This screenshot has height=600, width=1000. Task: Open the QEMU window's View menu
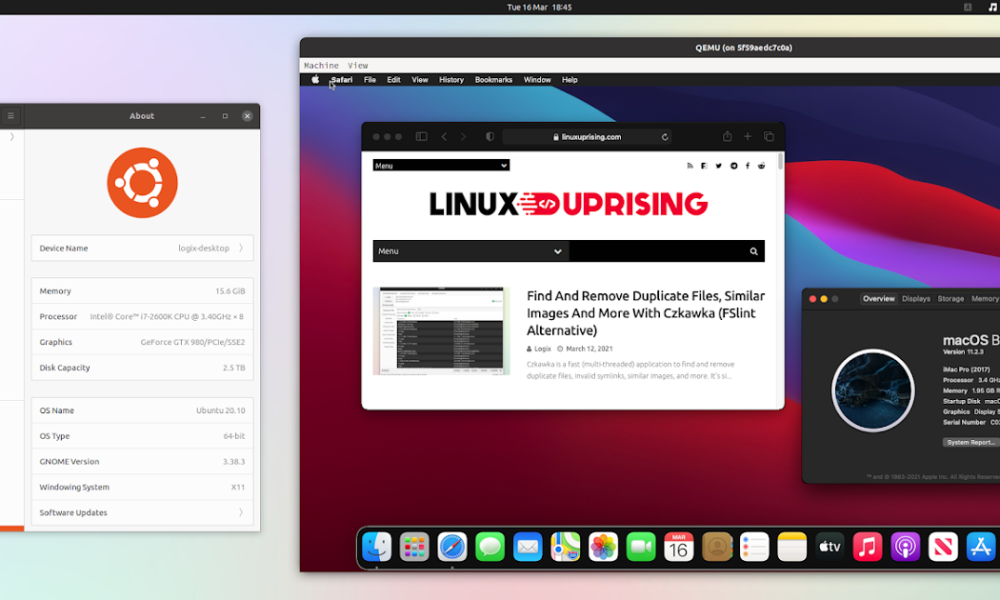pyautogui.click(x=358, y=66)
